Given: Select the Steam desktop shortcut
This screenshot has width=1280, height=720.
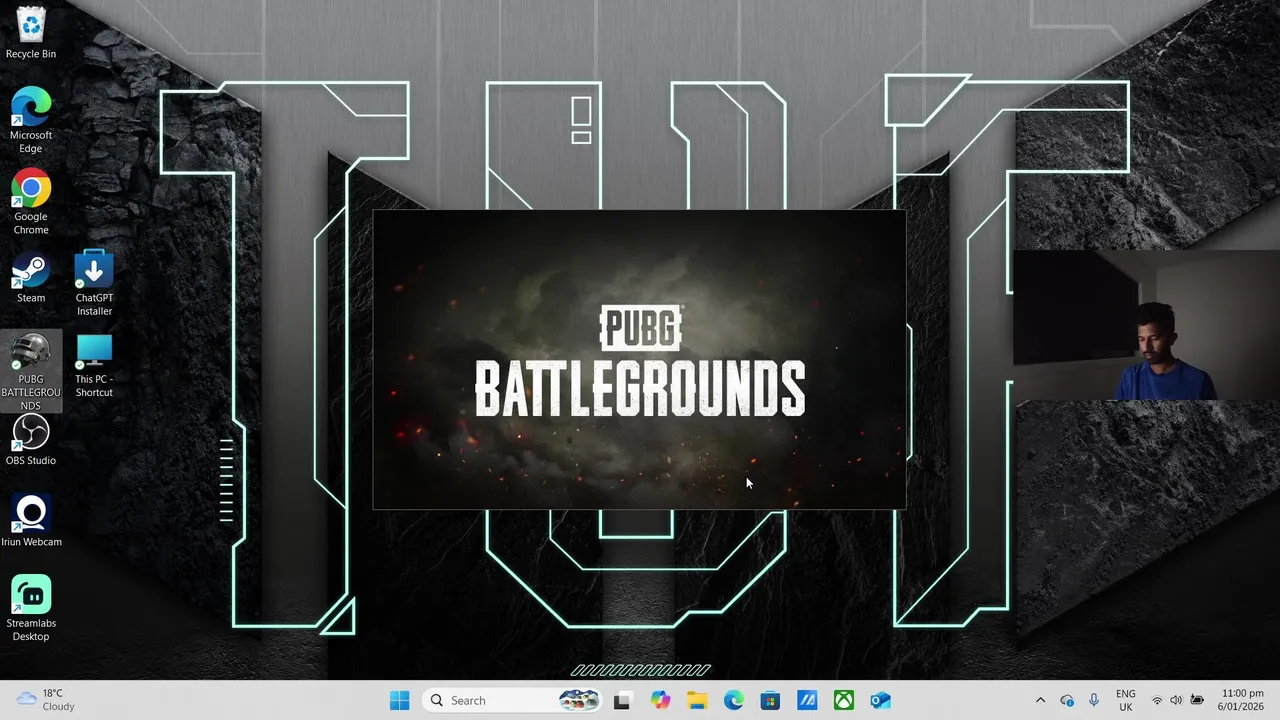Looking at the screenshot, I should [x=31, y=277].
